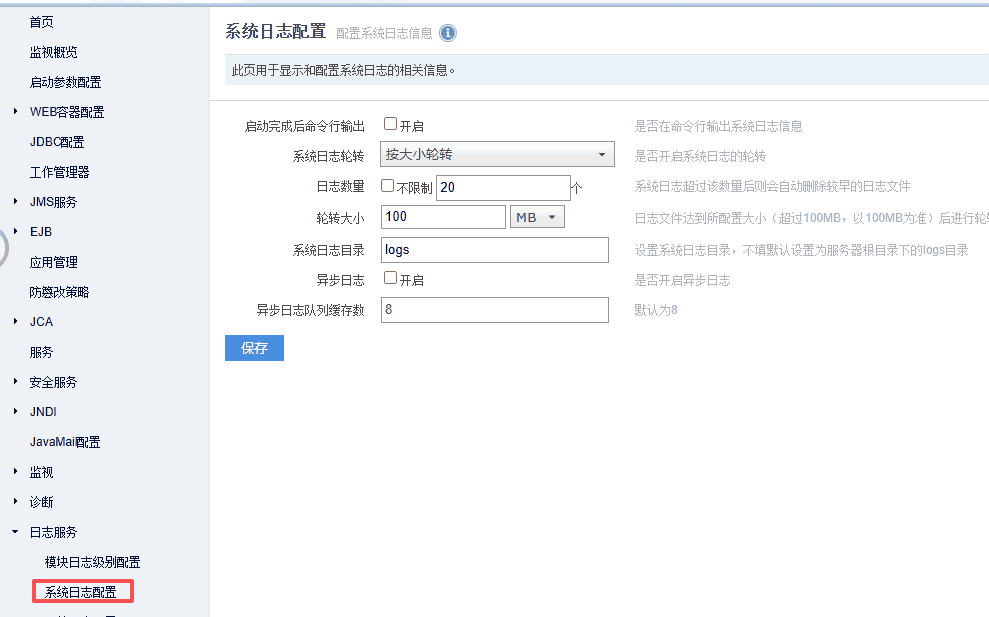This screenshot has width=989, height=617.
Task: Open the system log rotation dropdown
Action: pos(497,155)
